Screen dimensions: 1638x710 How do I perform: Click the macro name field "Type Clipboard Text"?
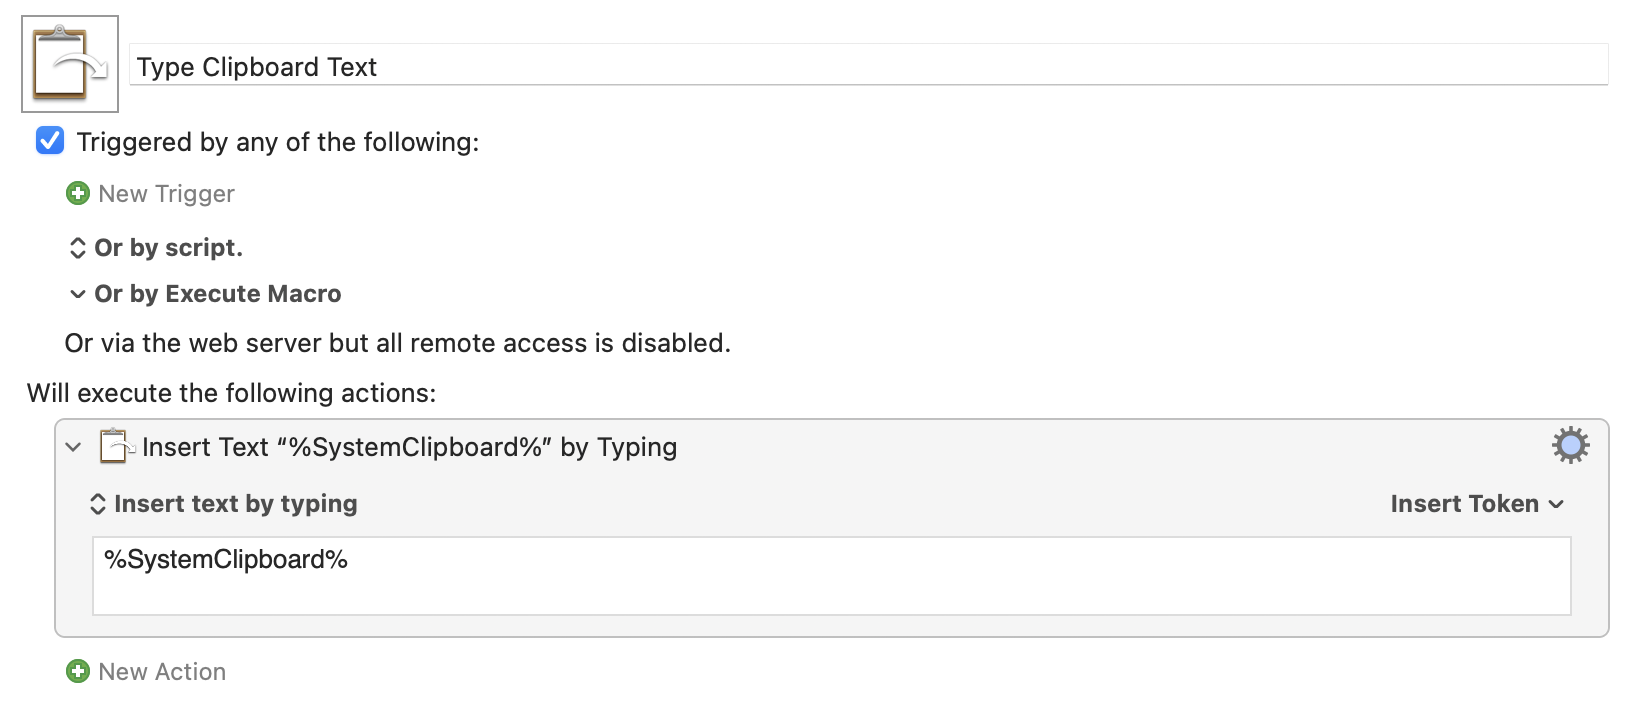pos(868,67)
